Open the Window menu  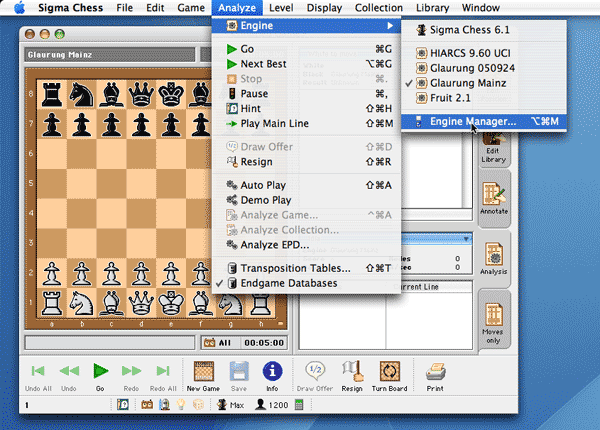click(x=481, y=8)
